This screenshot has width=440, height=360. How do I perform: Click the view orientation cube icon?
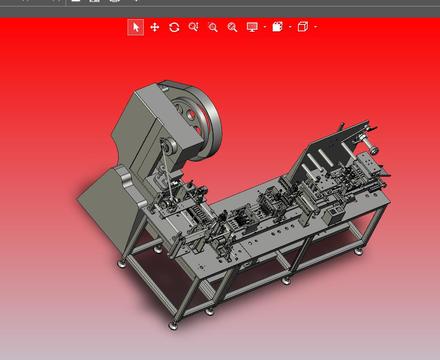point(303,27)
